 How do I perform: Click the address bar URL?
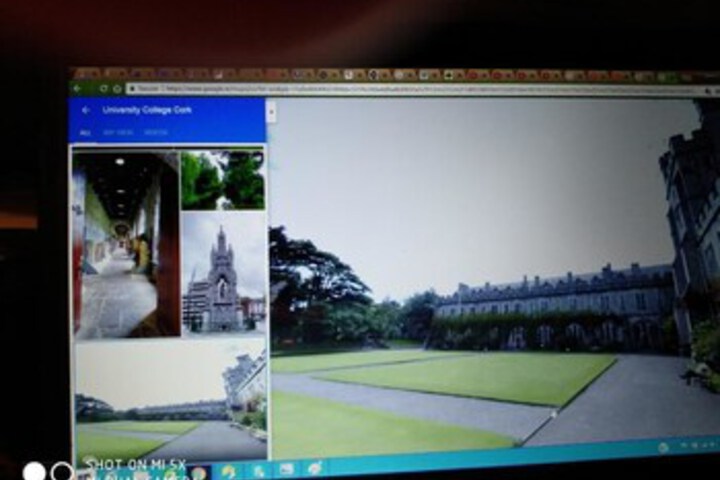click(x=413, y=90)
